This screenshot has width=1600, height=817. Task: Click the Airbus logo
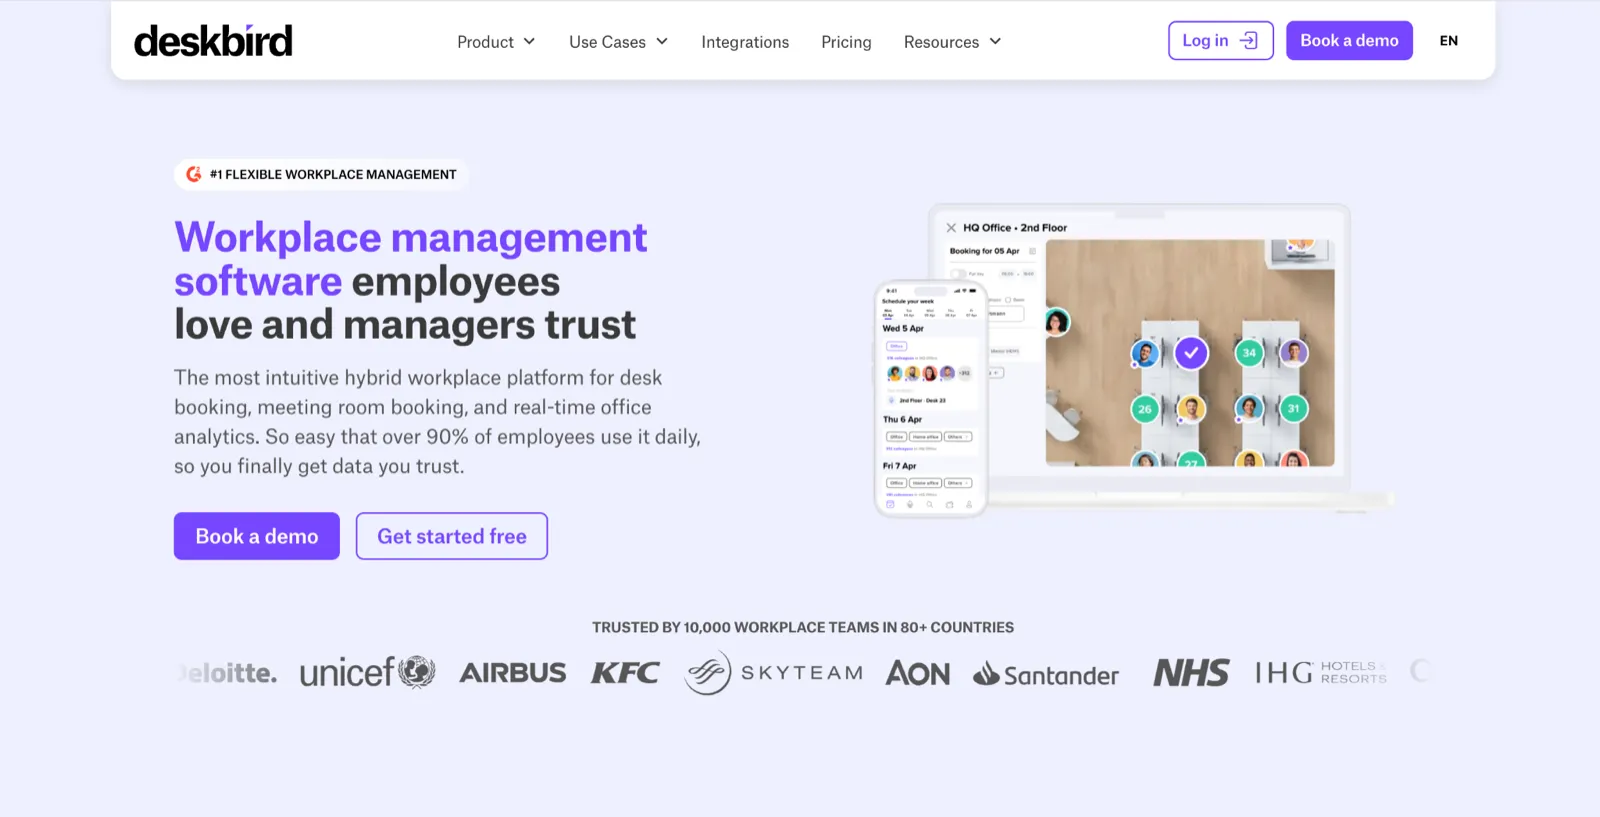(x=513, y=673)
